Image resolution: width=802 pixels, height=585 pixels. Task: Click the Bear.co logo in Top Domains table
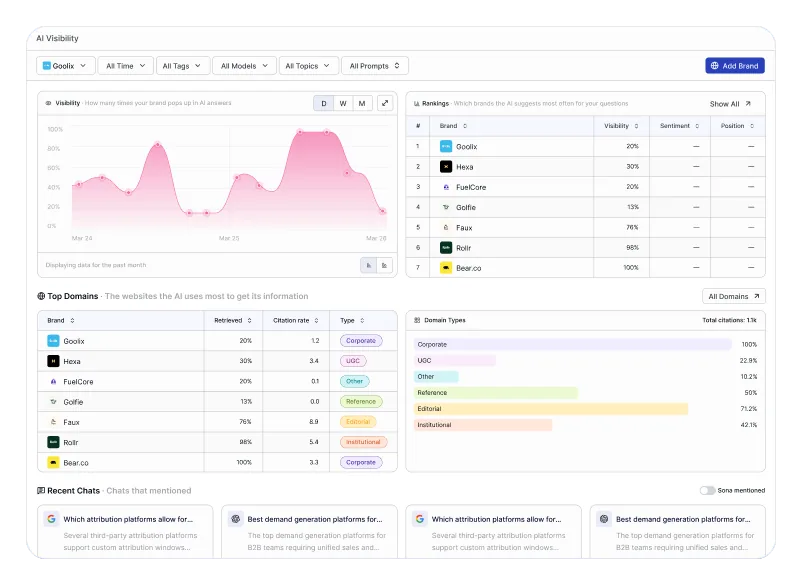coord(53,462)
